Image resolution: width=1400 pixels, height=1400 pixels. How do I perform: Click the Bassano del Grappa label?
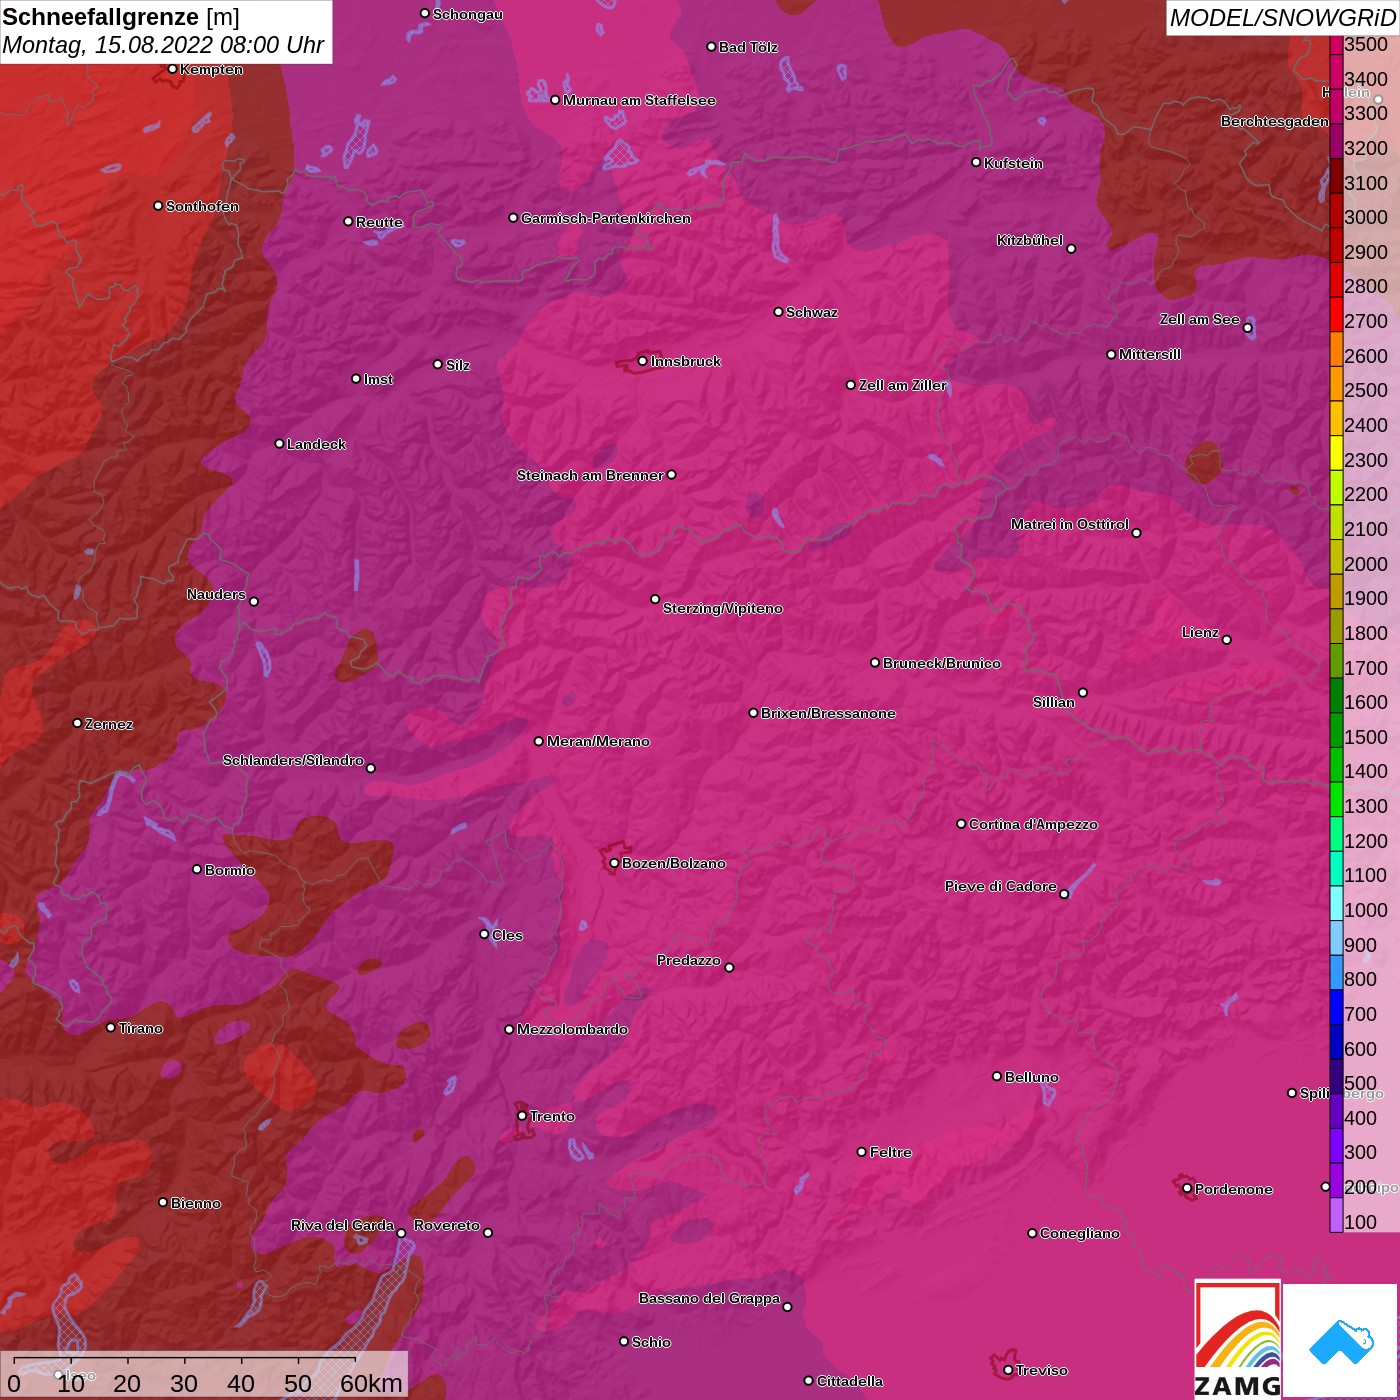[x=710, y=1298]
